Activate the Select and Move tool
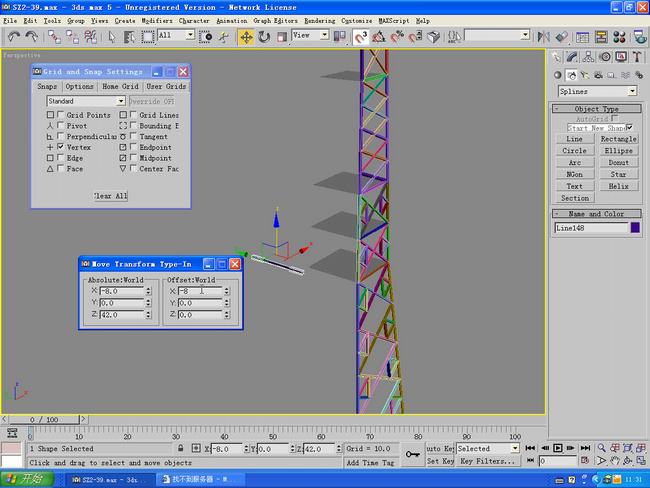The image size is (650, 488). [x=246, y=37]
